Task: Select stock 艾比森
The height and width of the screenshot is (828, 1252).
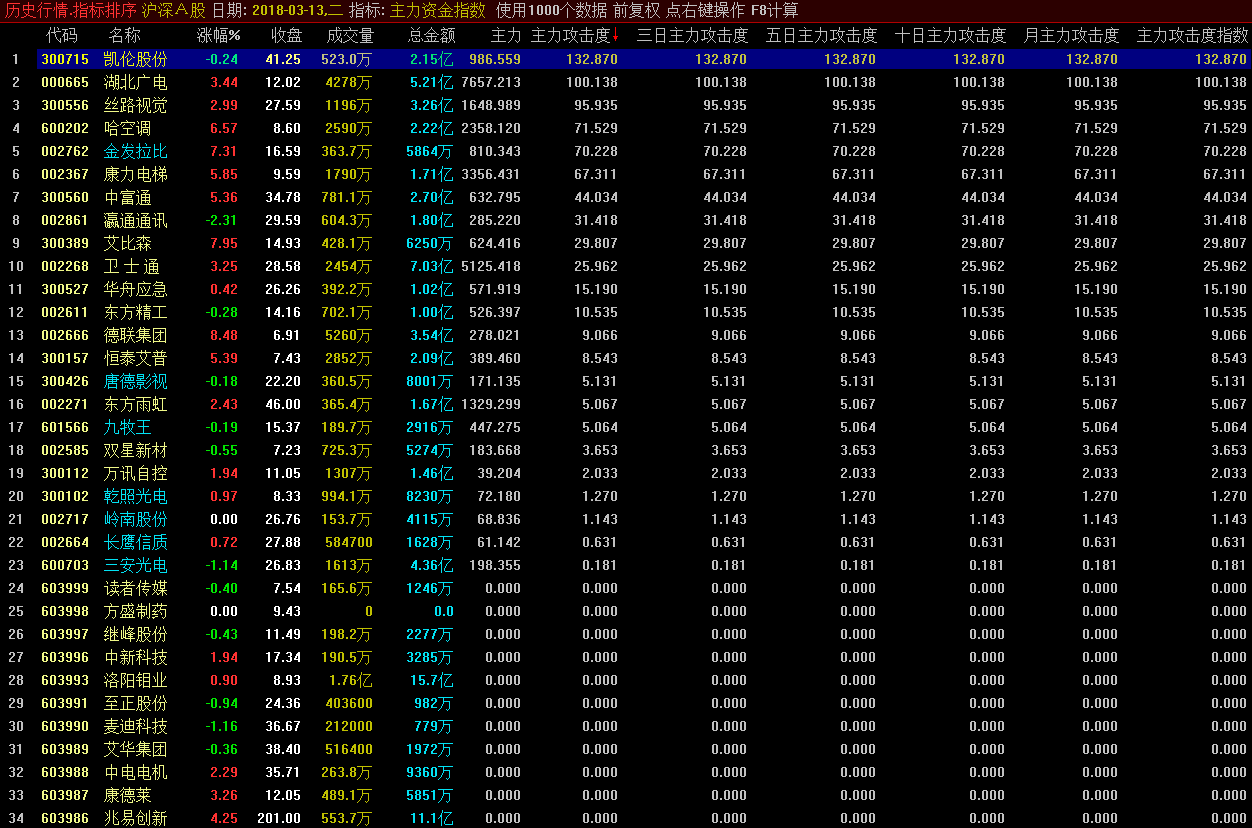Action: [x=128, y=243]
